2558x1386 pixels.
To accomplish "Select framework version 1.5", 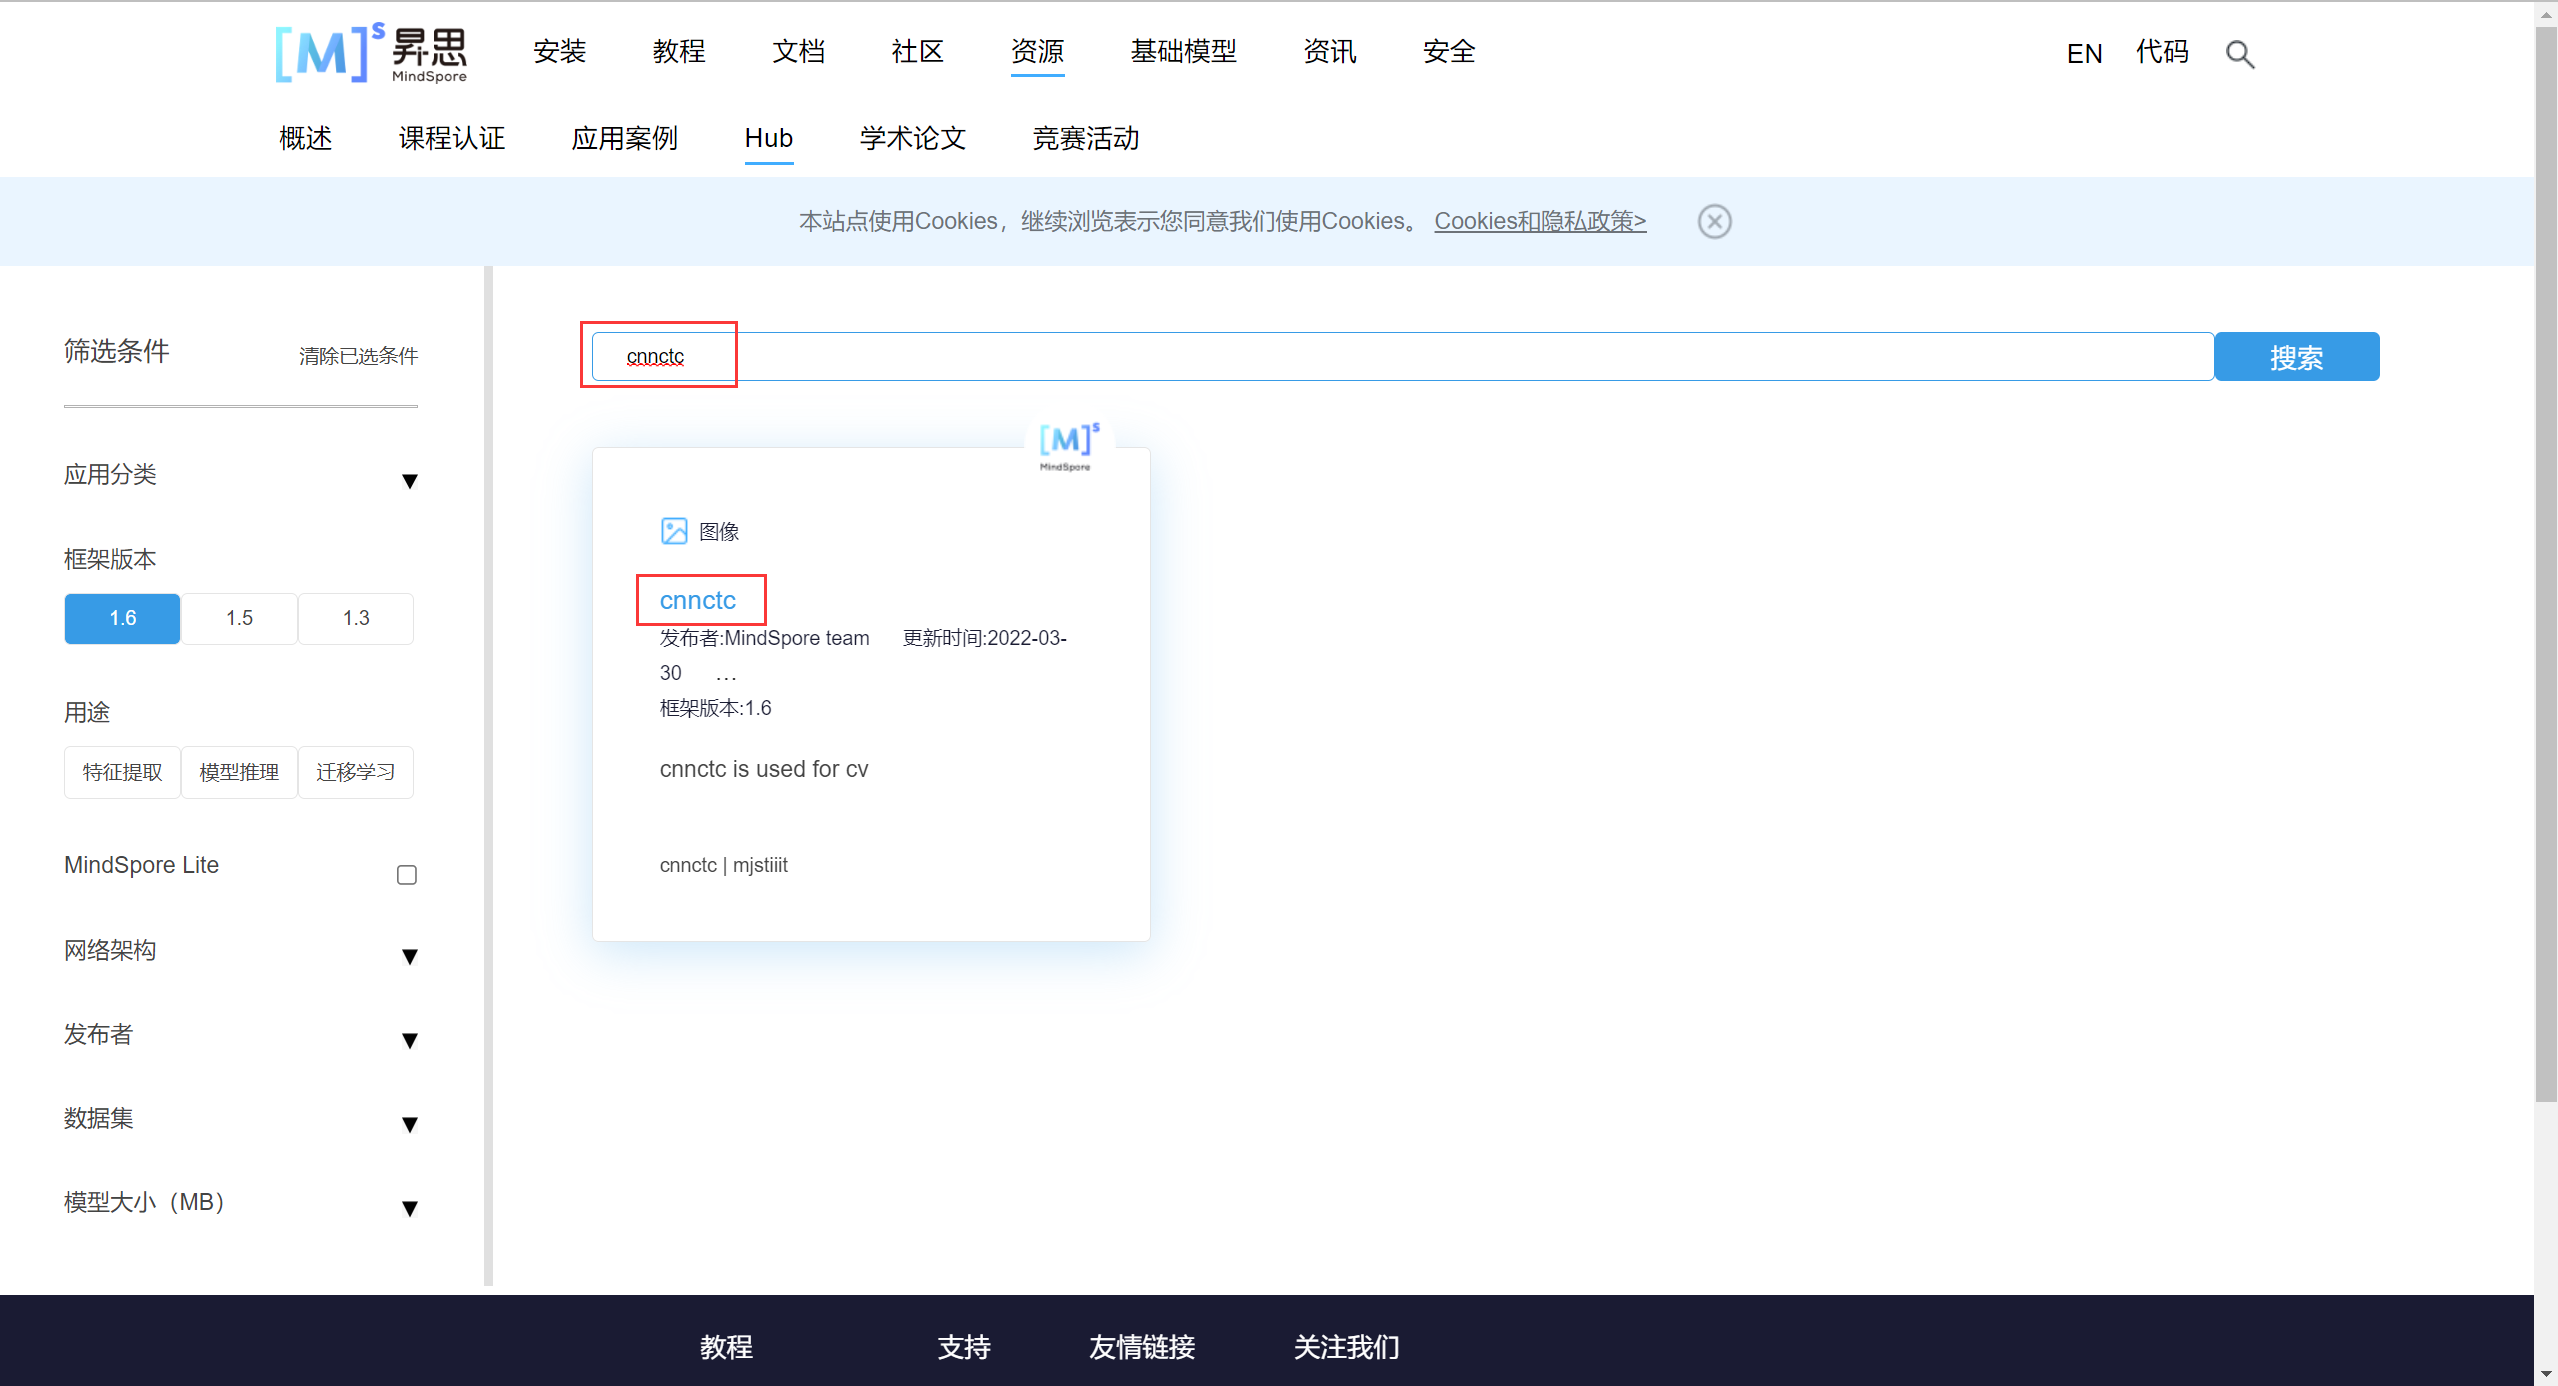I will tap(239, 618).
